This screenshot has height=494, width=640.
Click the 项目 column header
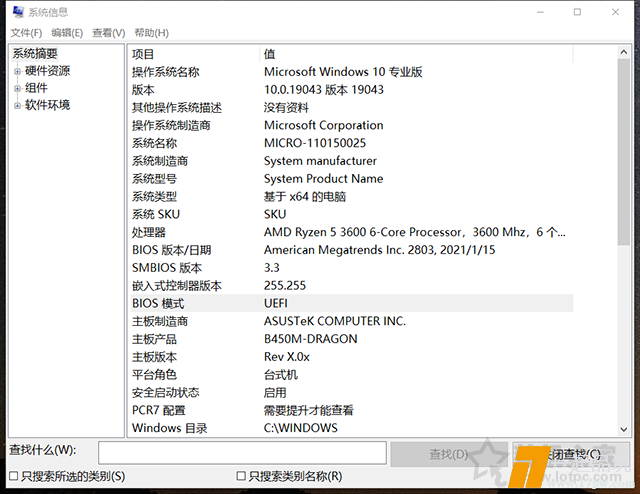point(194,54)
